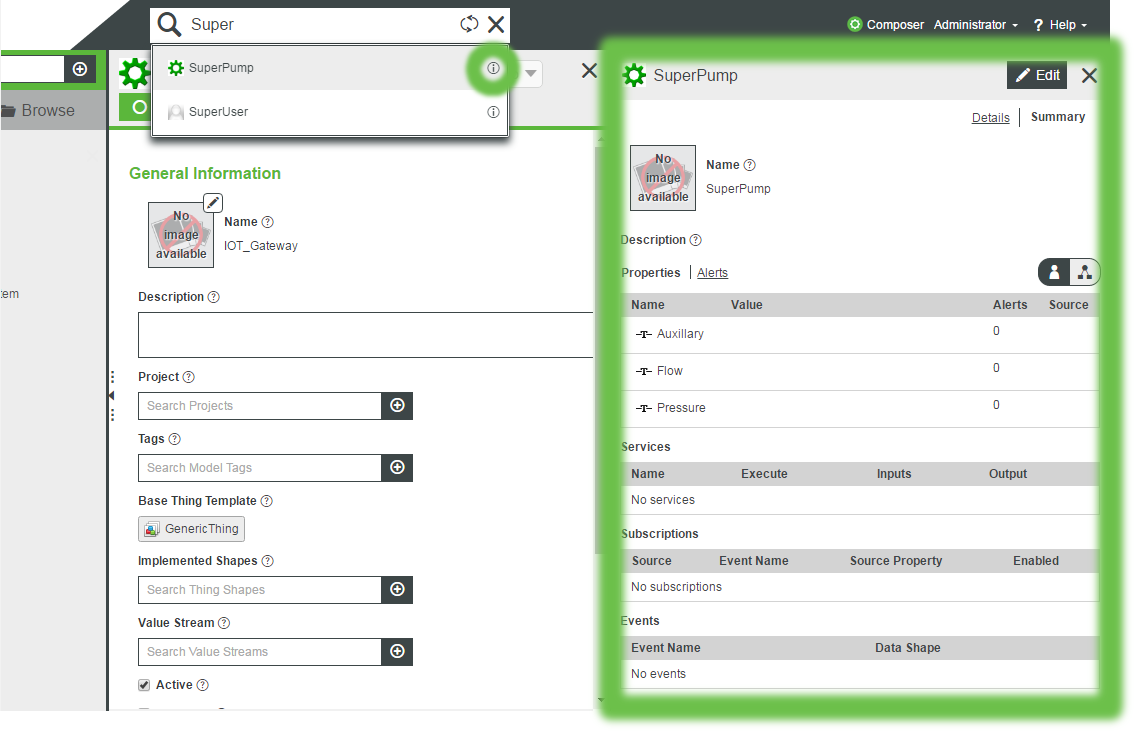The width and height of the screenshot is (1136, 733).
Task: Click Search Thing Shapes input
Action: (259, 590)
